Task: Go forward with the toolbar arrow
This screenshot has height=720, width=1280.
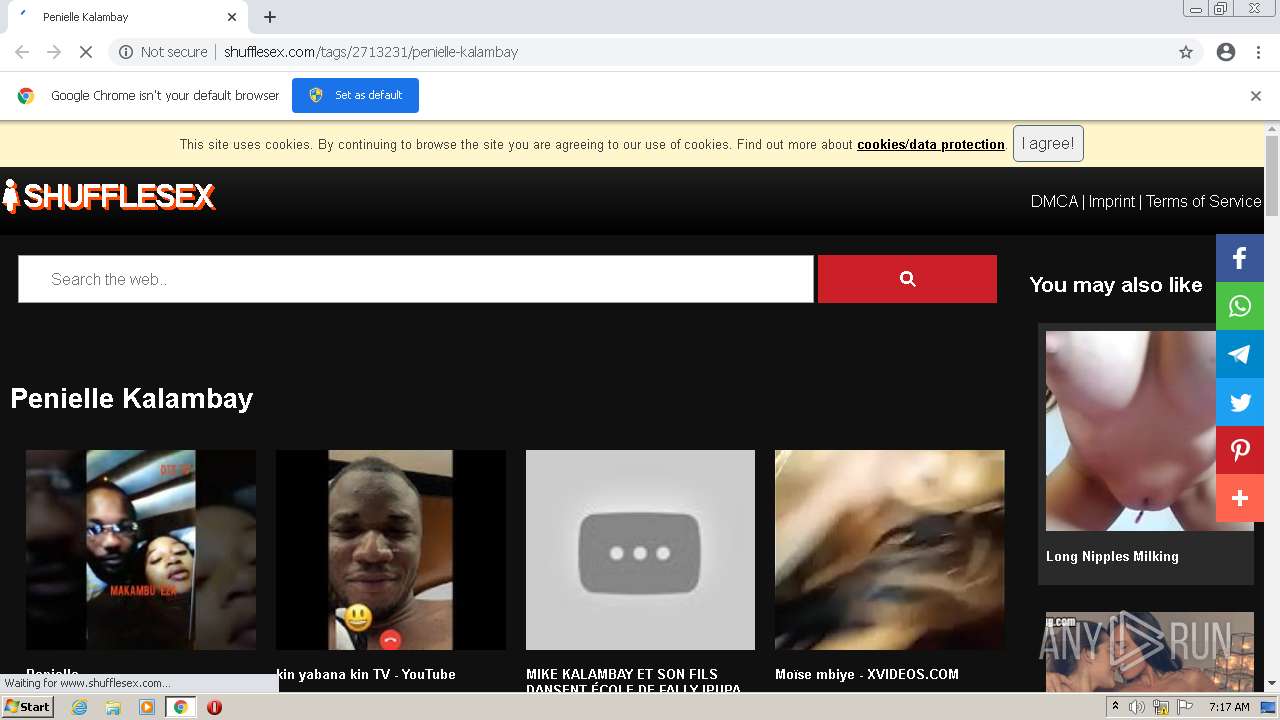Action: click(x=54, y=52)
